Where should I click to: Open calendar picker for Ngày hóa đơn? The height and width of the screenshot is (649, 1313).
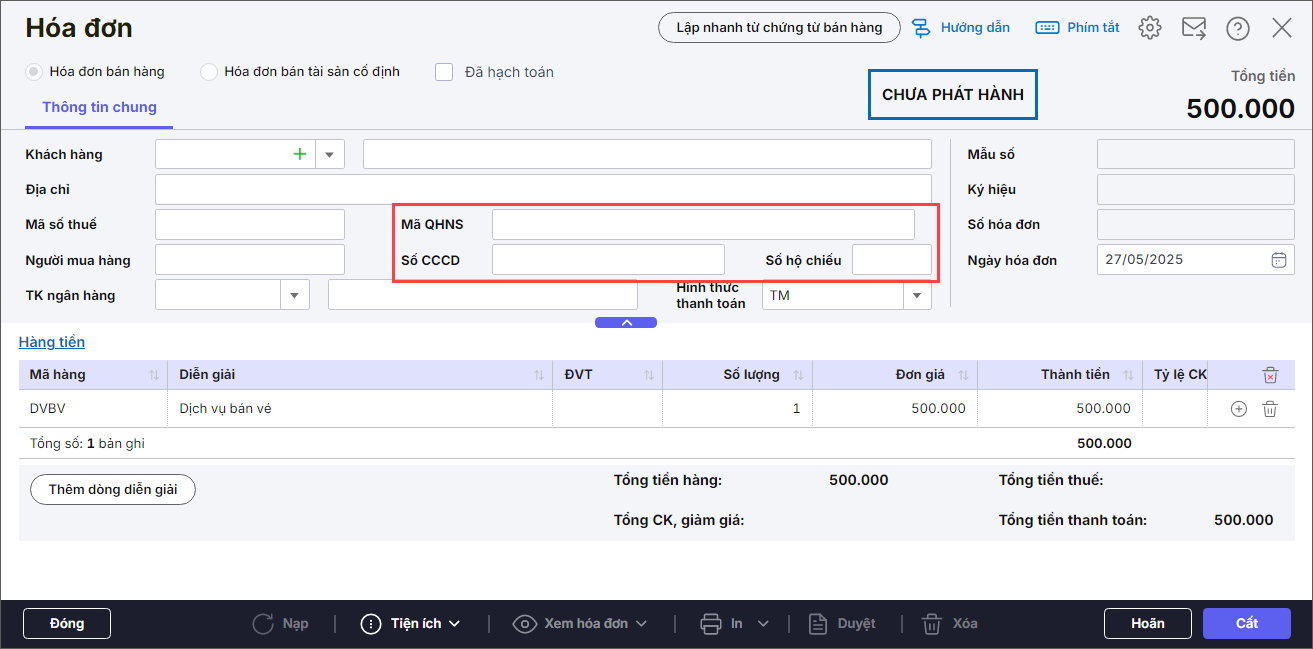click(1278, 260)
